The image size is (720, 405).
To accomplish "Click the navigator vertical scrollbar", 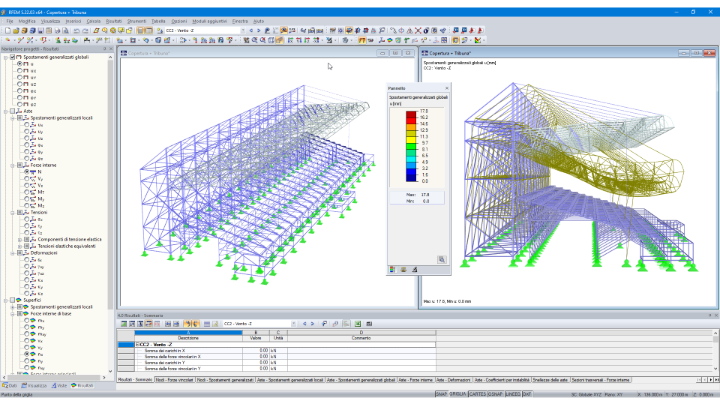I will coord(110,184).
